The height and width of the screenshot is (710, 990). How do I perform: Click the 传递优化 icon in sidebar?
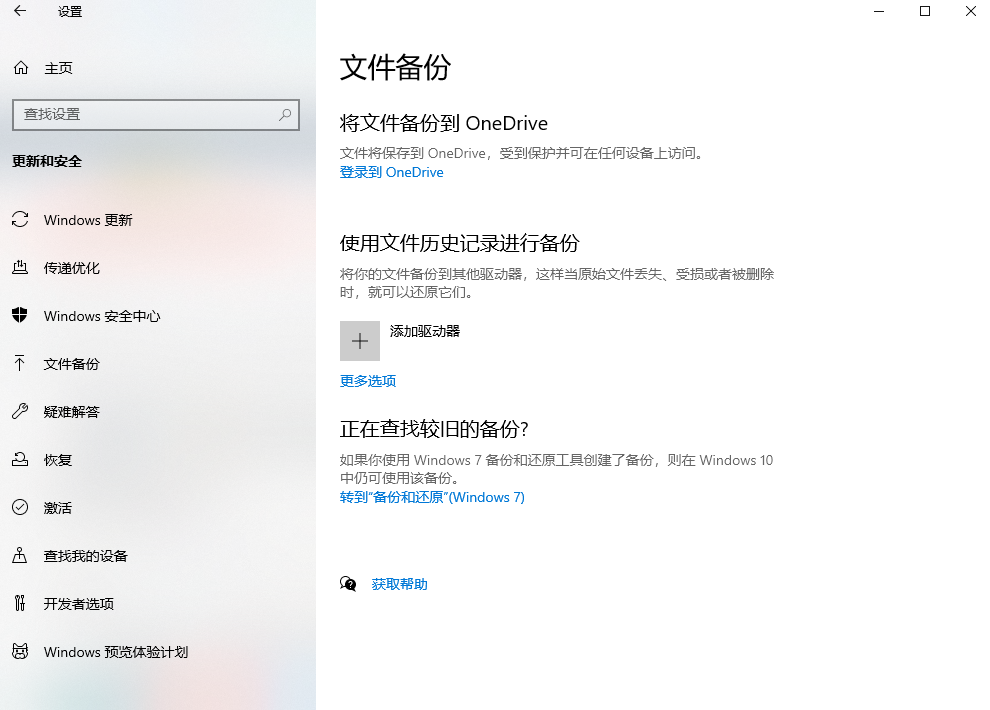pyautogui.click(x=20, y=268)
